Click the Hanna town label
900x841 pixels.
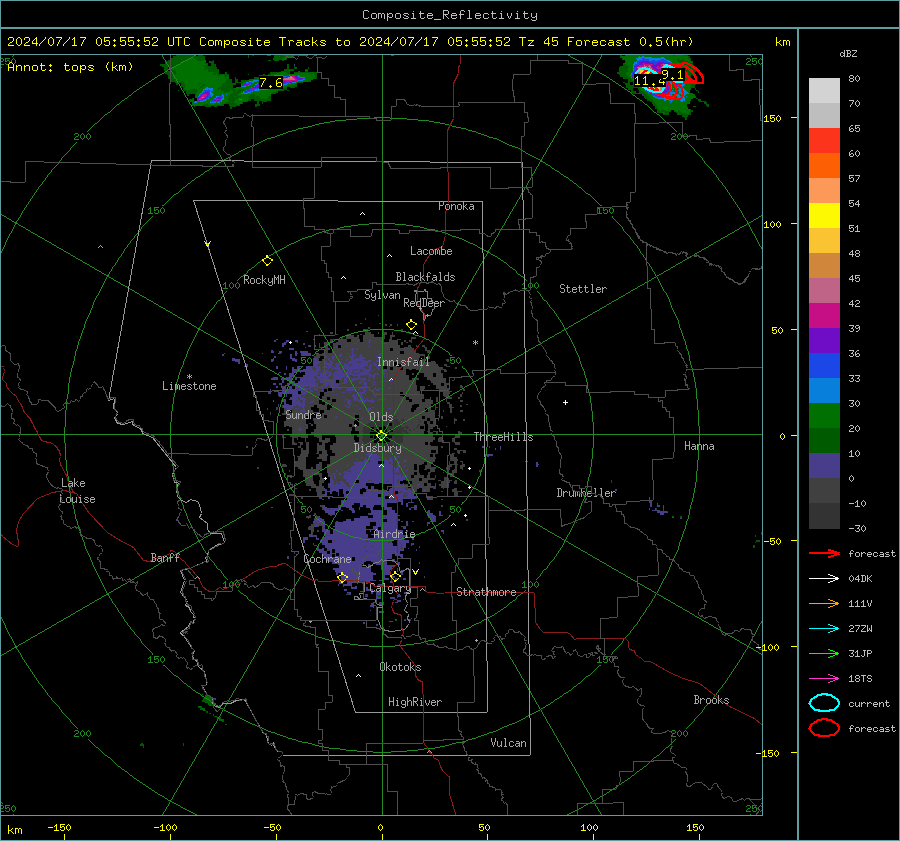699,446
